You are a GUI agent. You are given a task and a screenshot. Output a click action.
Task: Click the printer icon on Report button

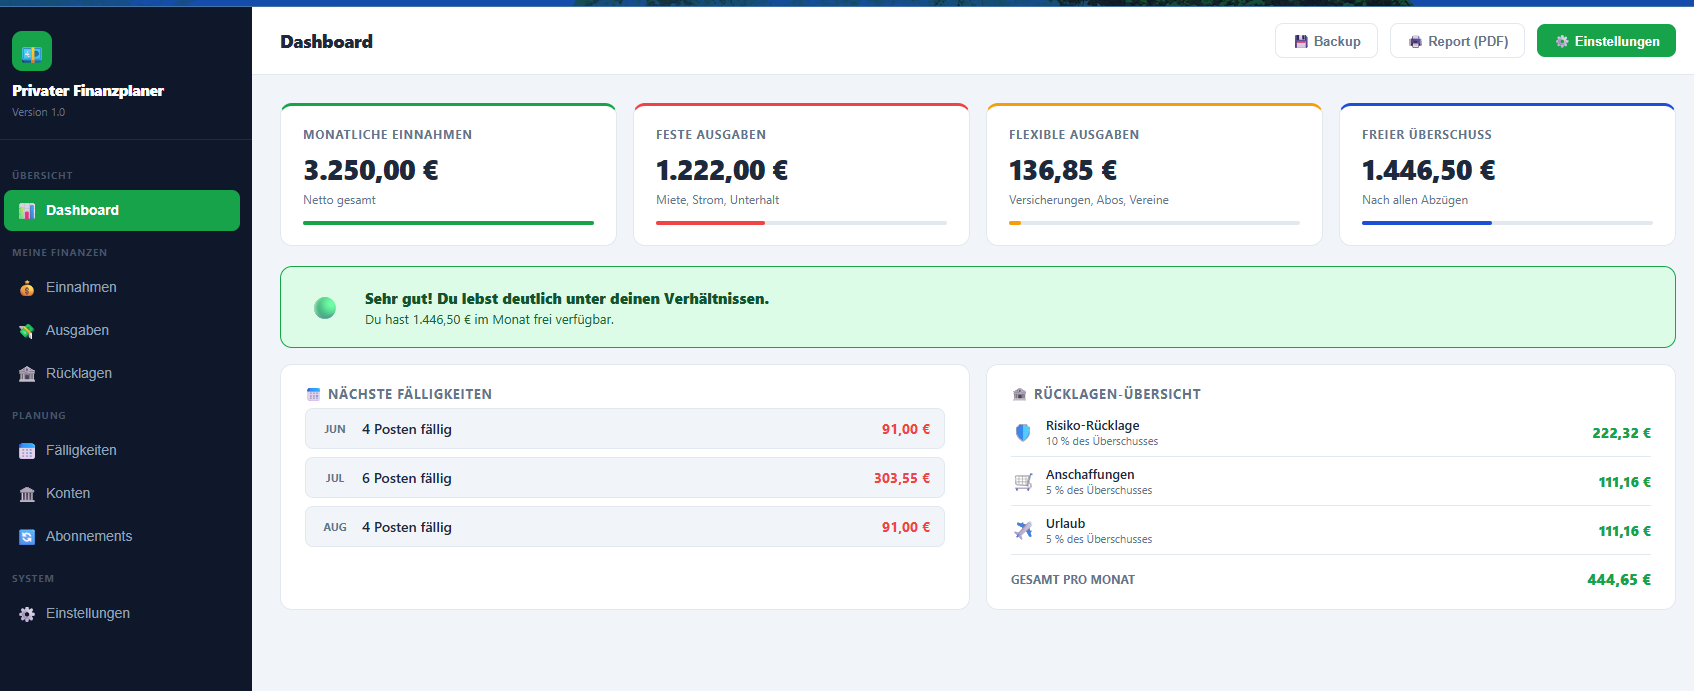(x=1415, y=42)
